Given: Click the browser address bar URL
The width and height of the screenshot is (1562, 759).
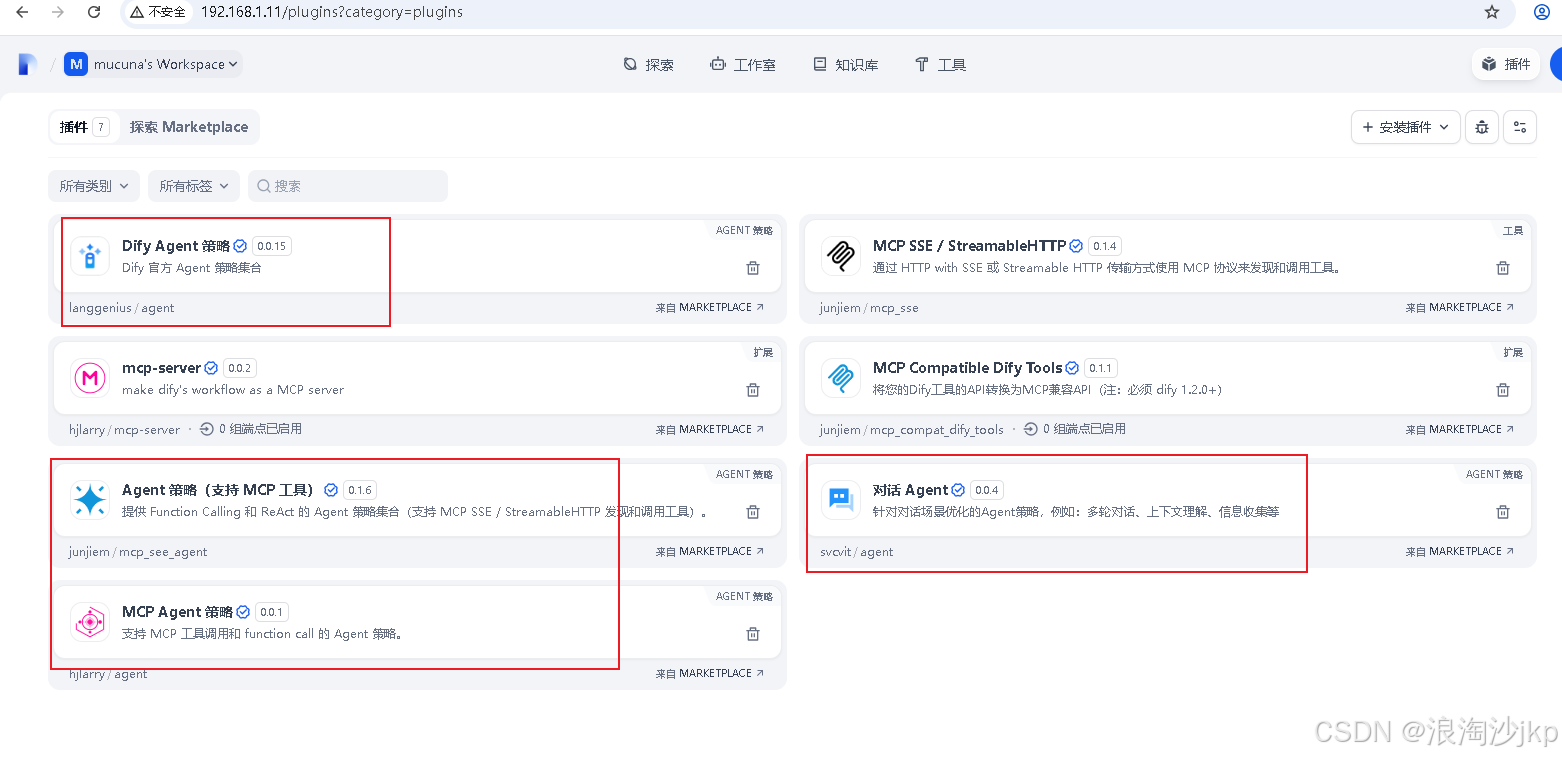Looking at the screenshot, I should point(332,12).
